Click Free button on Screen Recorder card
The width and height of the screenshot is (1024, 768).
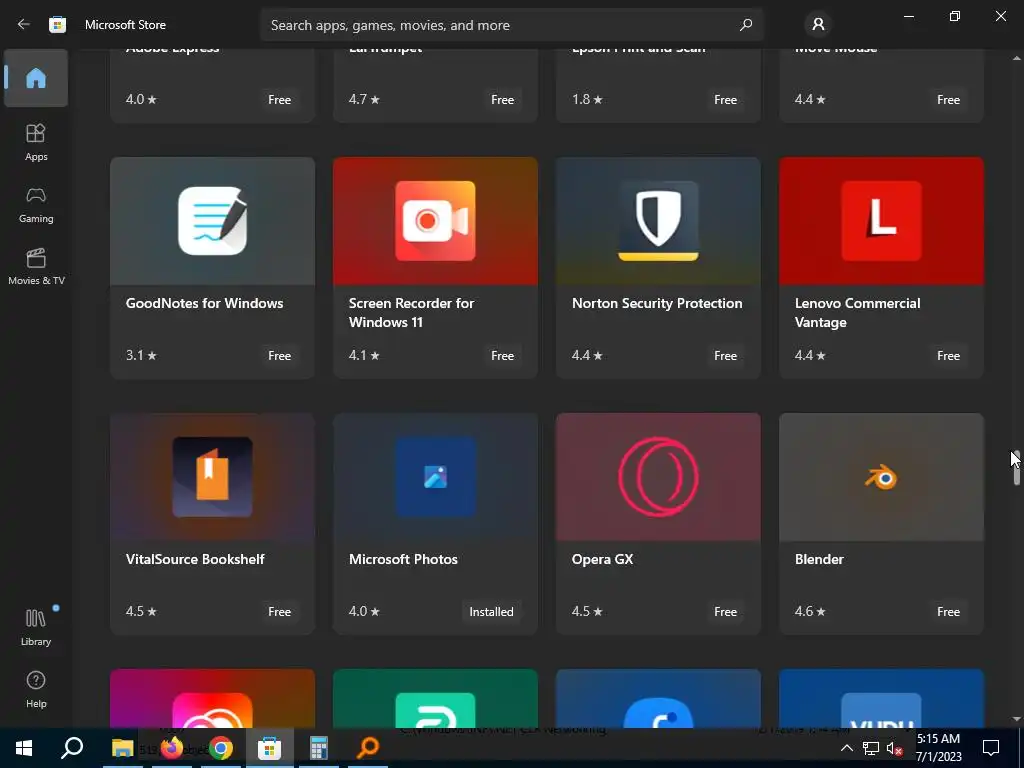(502, 355)
